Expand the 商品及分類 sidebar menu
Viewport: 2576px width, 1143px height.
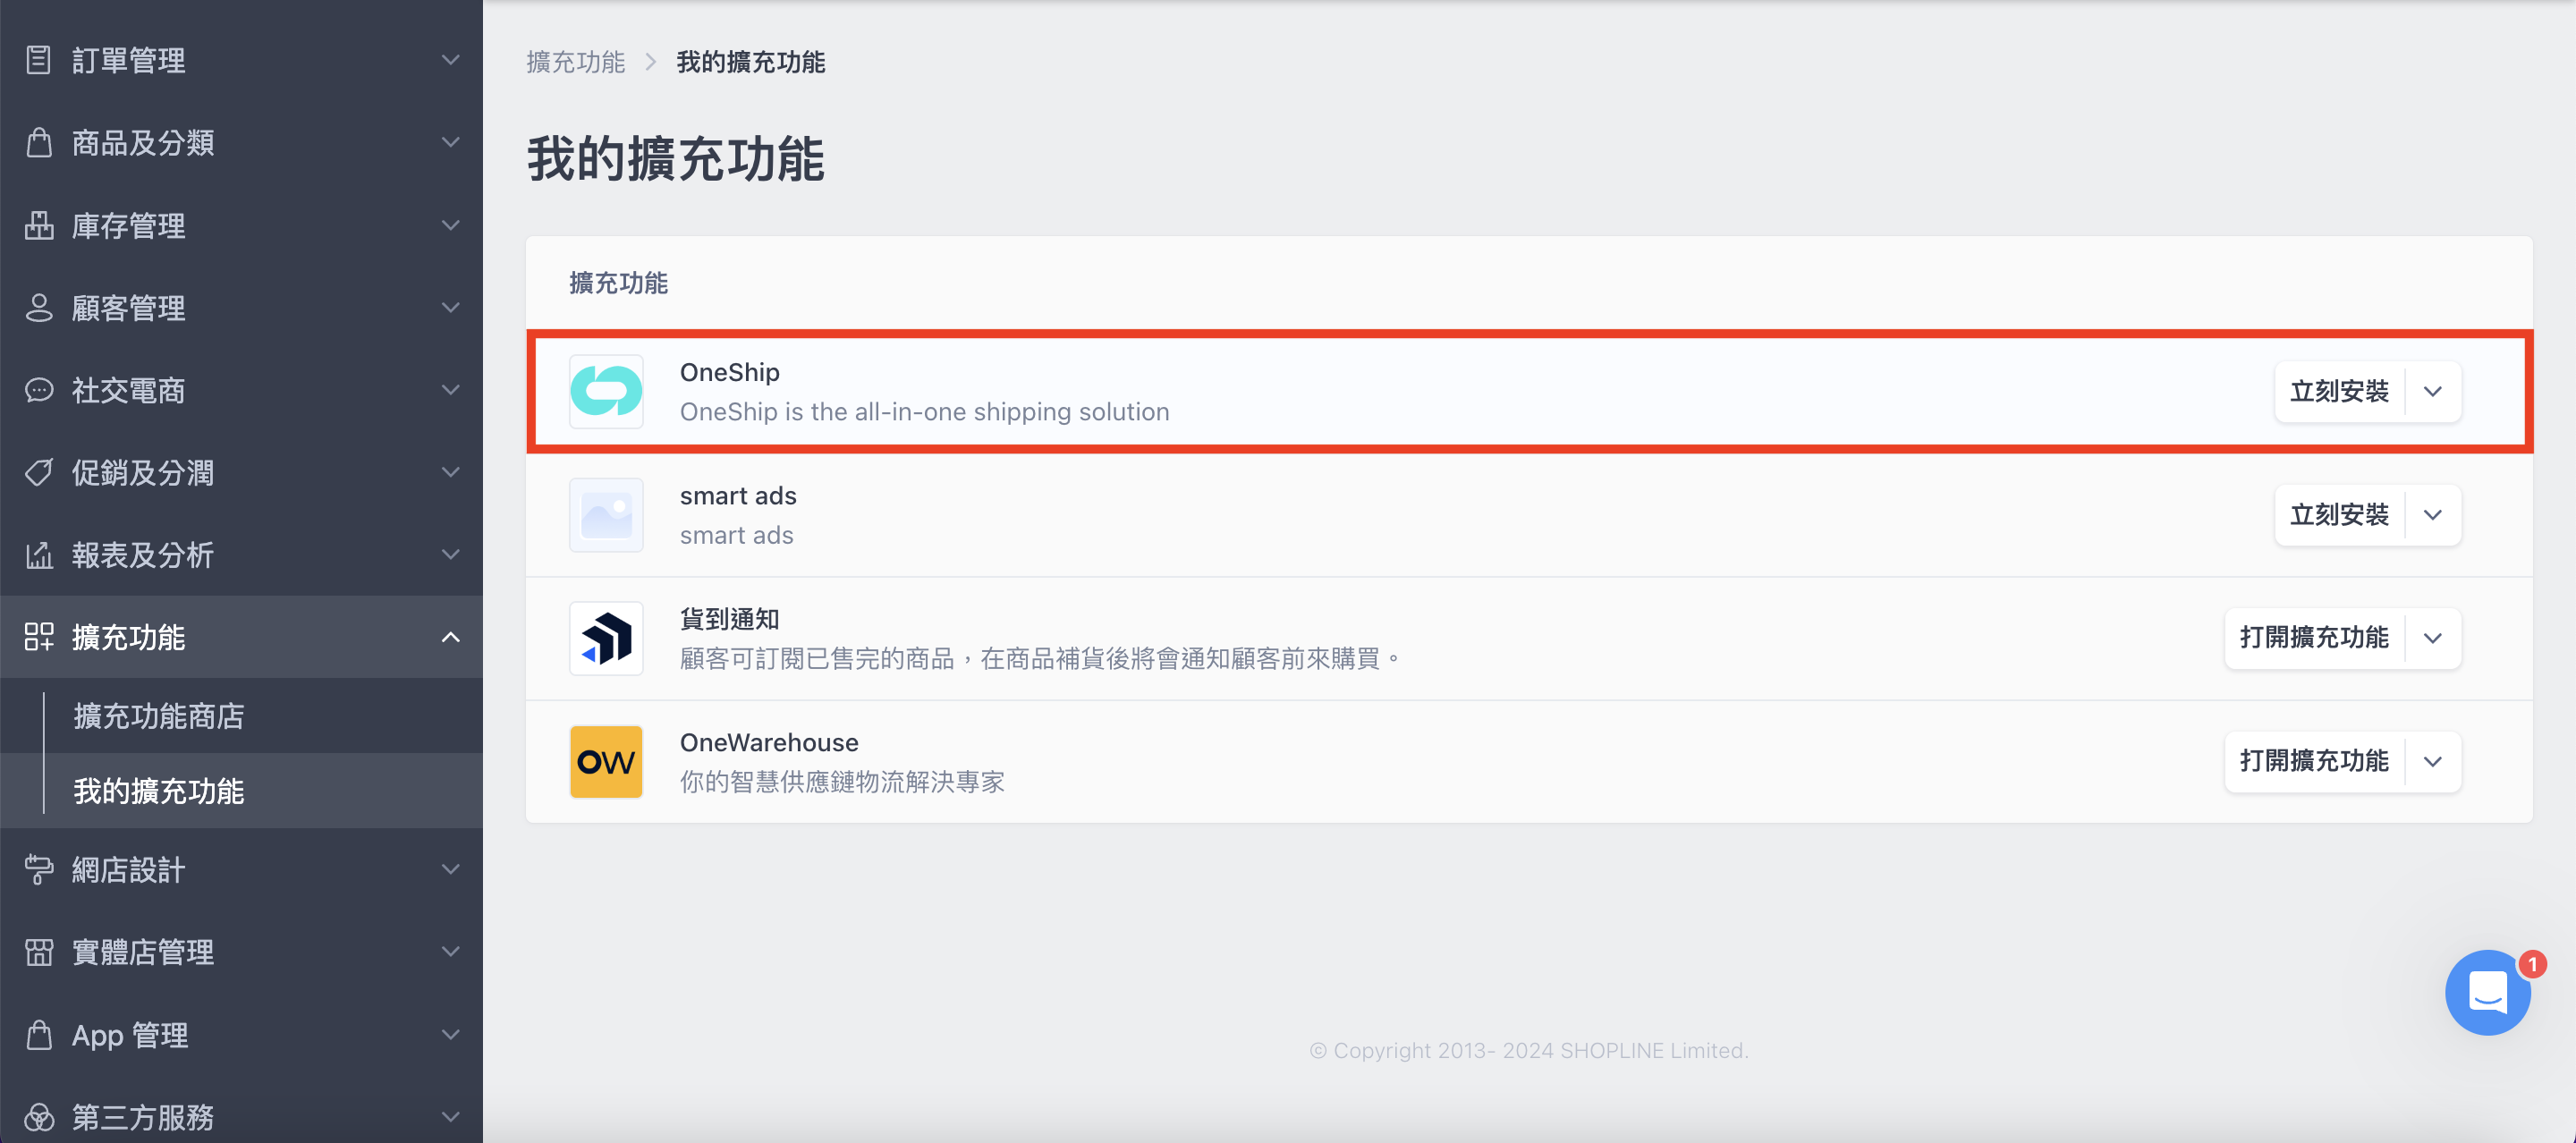[x=241, y=142]
